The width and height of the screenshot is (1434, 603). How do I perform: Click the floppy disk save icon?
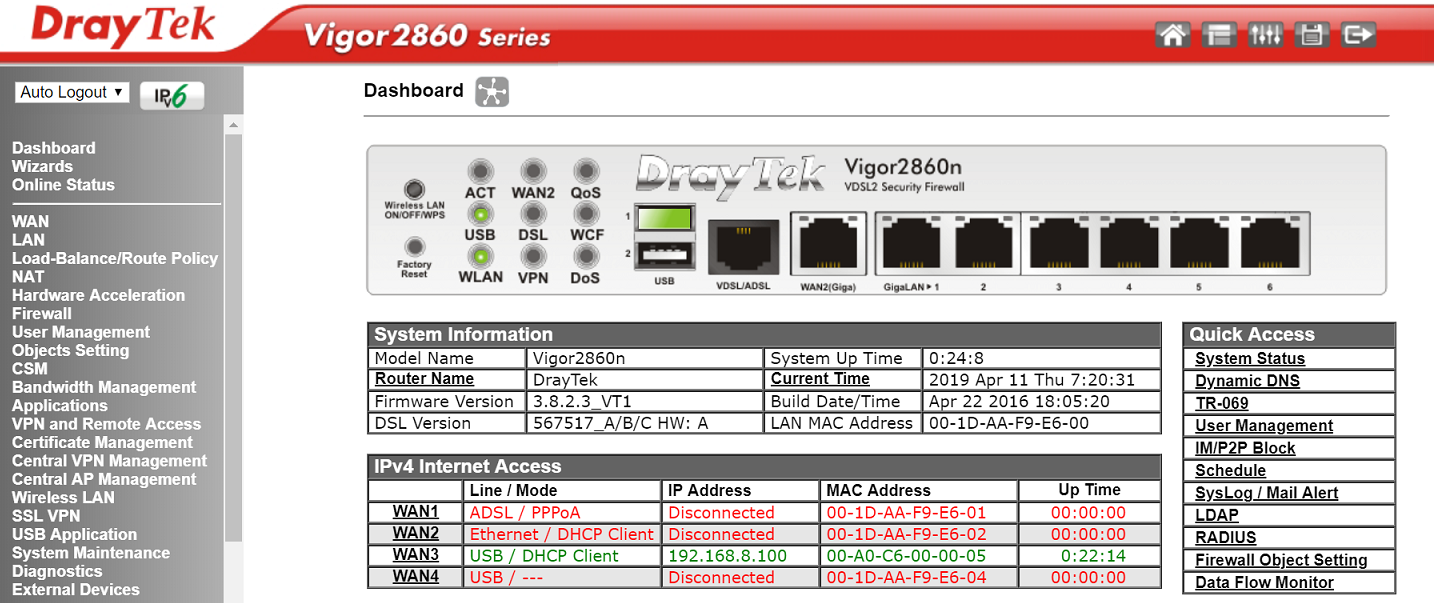[x=1311, y=35]
